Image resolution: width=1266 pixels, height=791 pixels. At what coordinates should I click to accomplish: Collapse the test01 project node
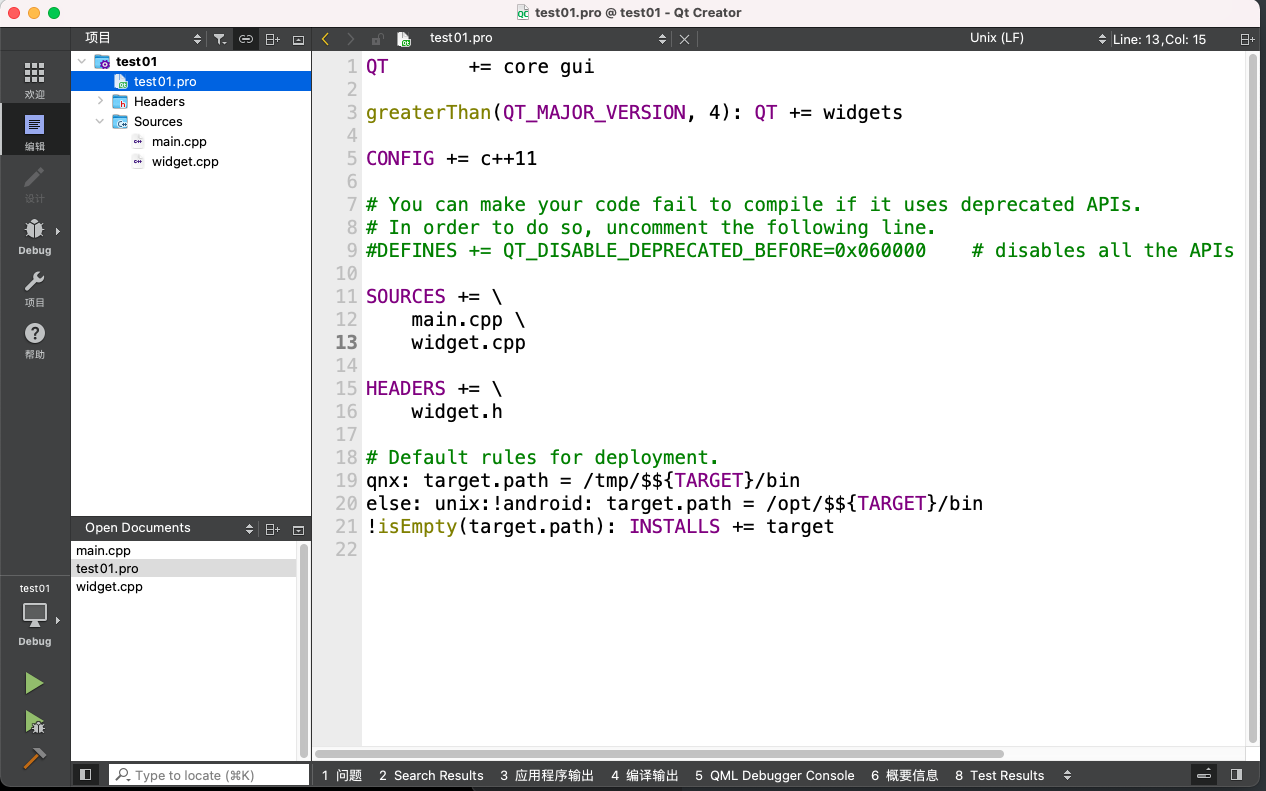tap(82, 62)
